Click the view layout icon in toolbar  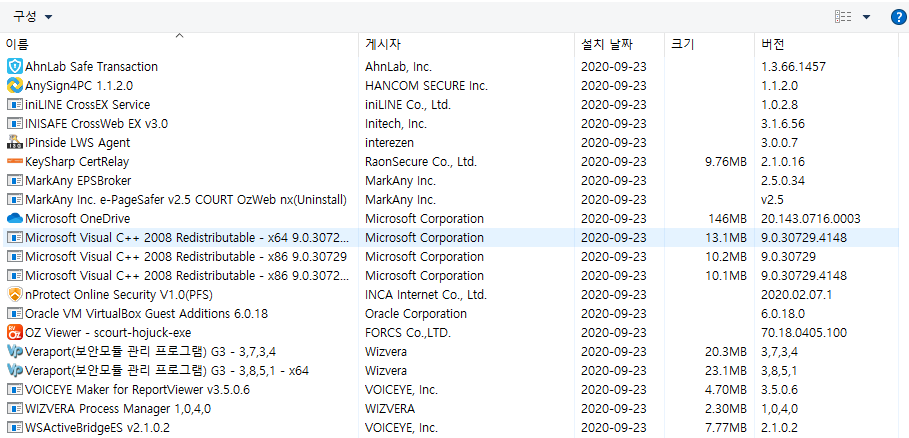[843, 17]
